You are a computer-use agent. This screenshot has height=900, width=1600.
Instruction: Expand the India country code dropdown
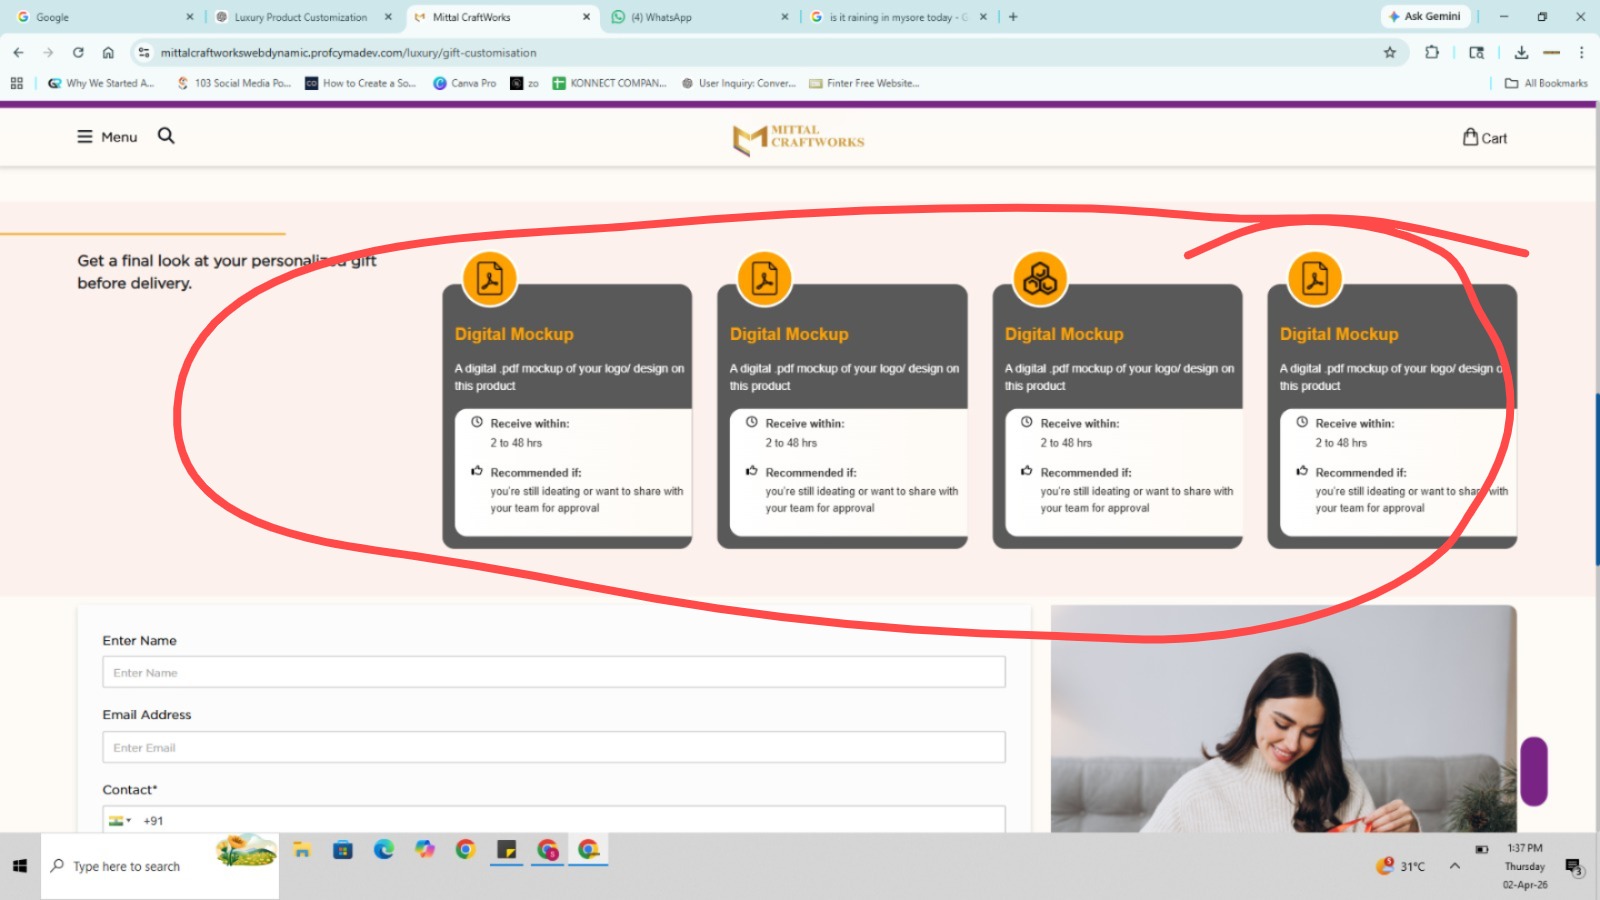(x=121, y=821)
